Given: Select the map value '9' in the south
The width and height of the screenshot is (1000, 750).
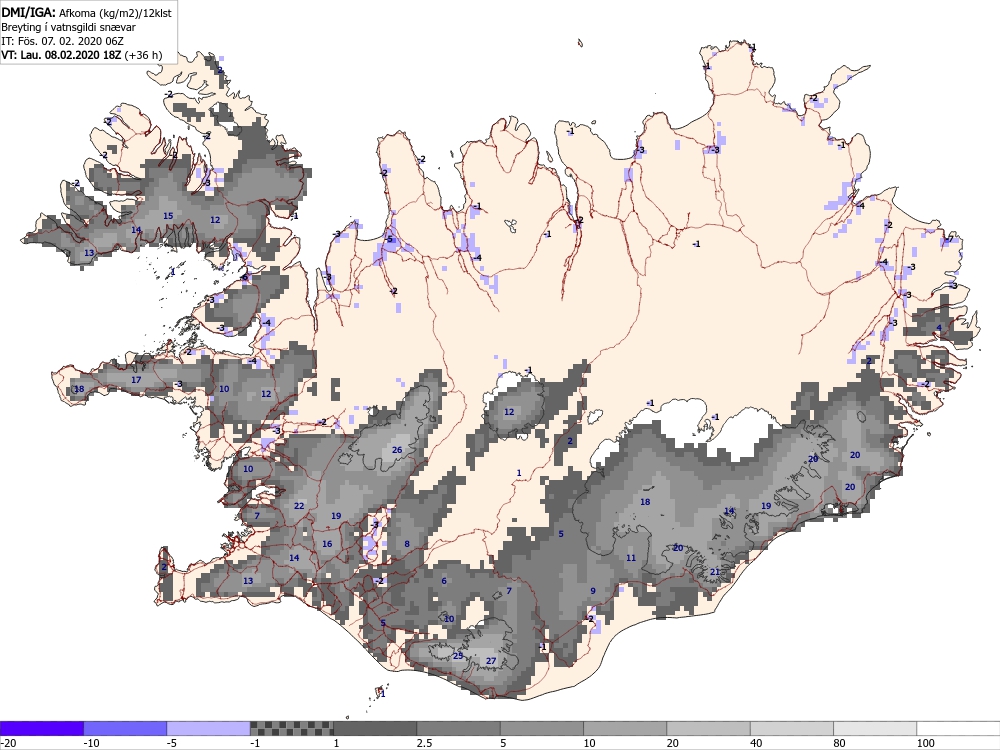Looking at the screenshot, I should [x=592, y=591].
